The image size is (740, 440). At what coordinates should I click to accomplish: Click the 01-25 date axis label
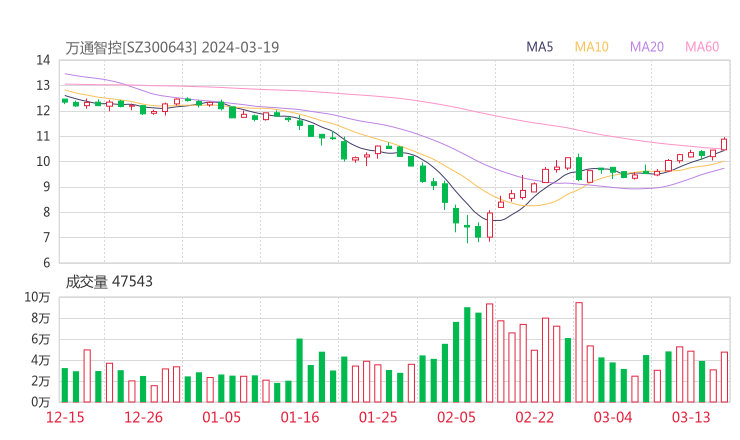tap(378, 417)
